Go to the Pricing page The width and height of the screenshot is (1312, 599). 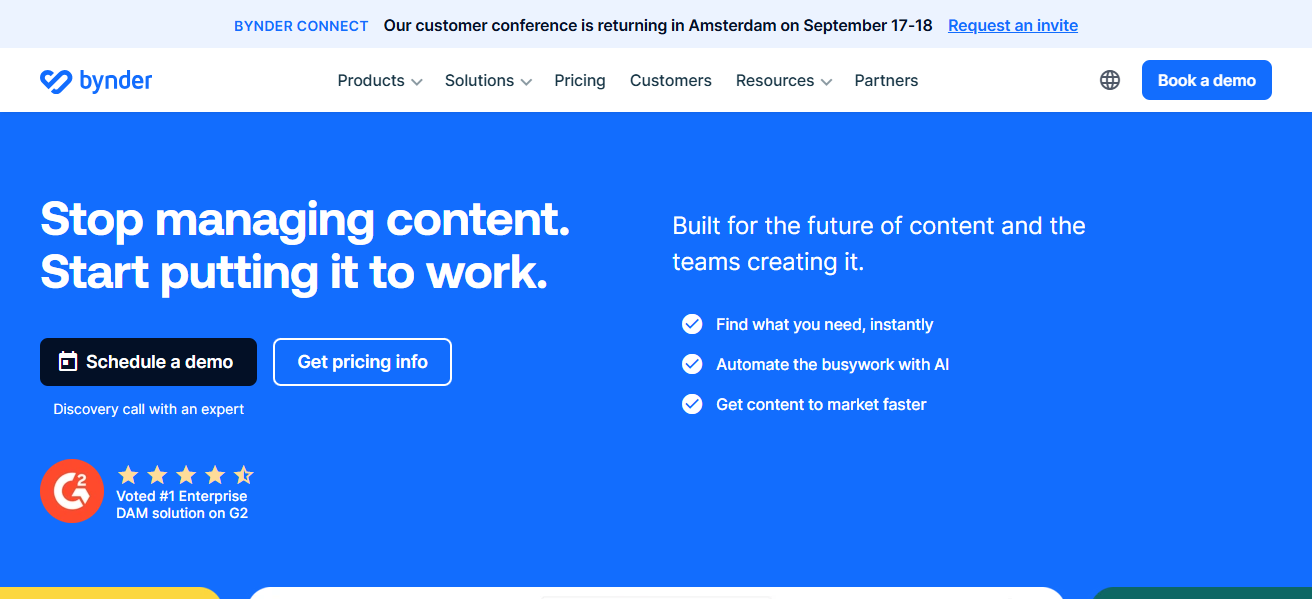(580, 81)
